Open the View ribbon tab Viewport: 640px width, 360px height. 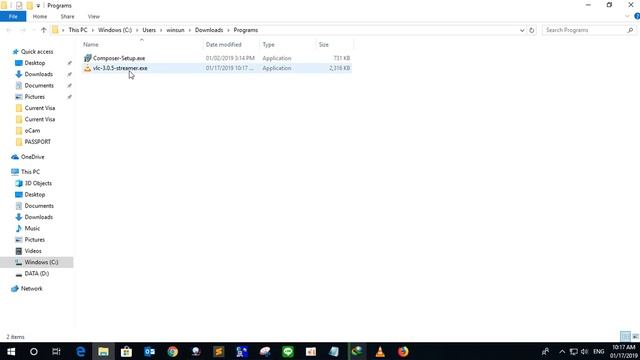(x=93, y=16)
